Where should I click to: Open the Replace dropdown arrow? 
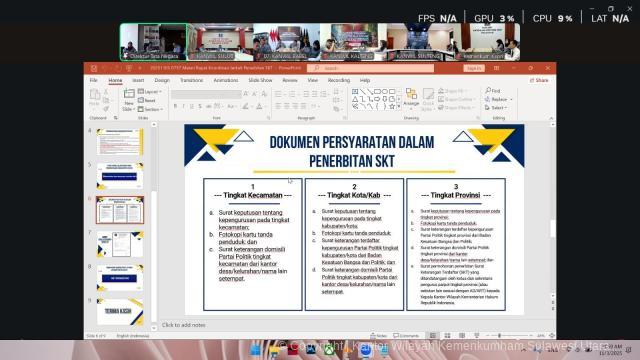coord(511,99)
